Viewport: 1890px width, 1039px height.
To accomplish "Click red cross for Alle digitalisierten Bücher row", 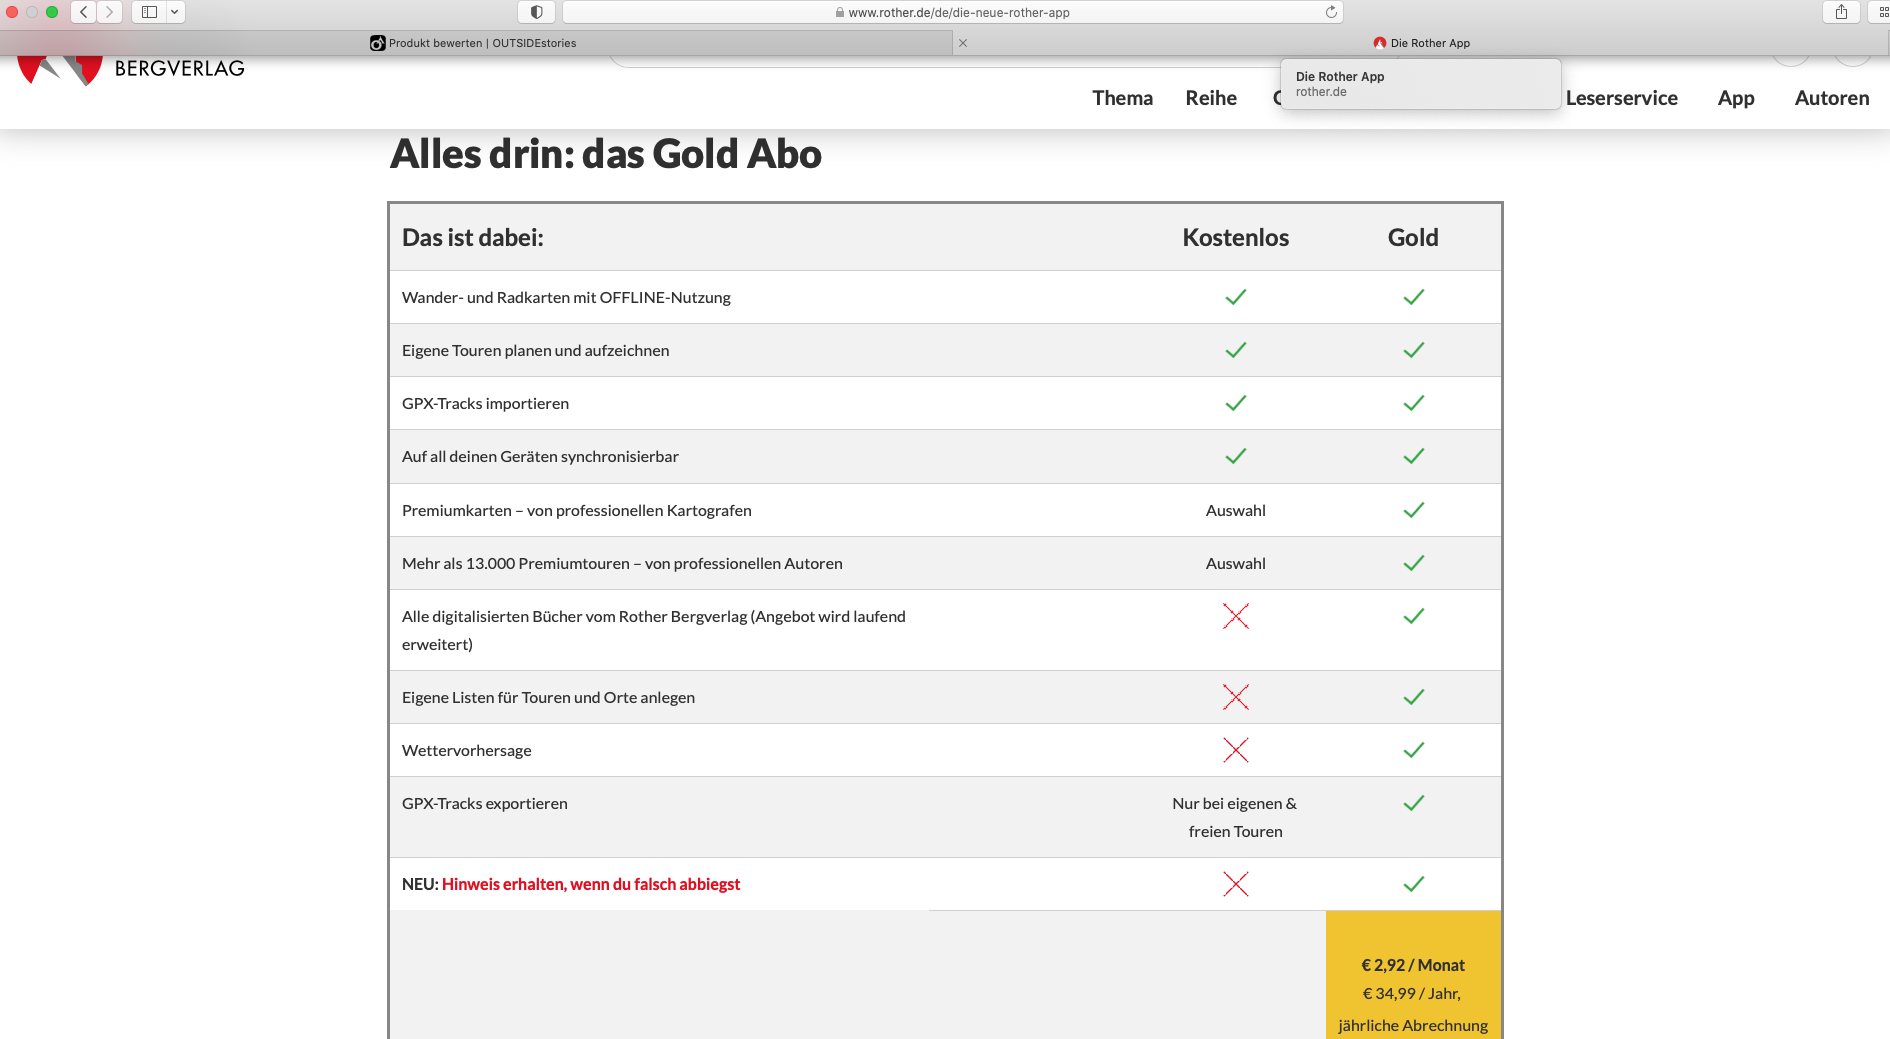I will 1236,616.
